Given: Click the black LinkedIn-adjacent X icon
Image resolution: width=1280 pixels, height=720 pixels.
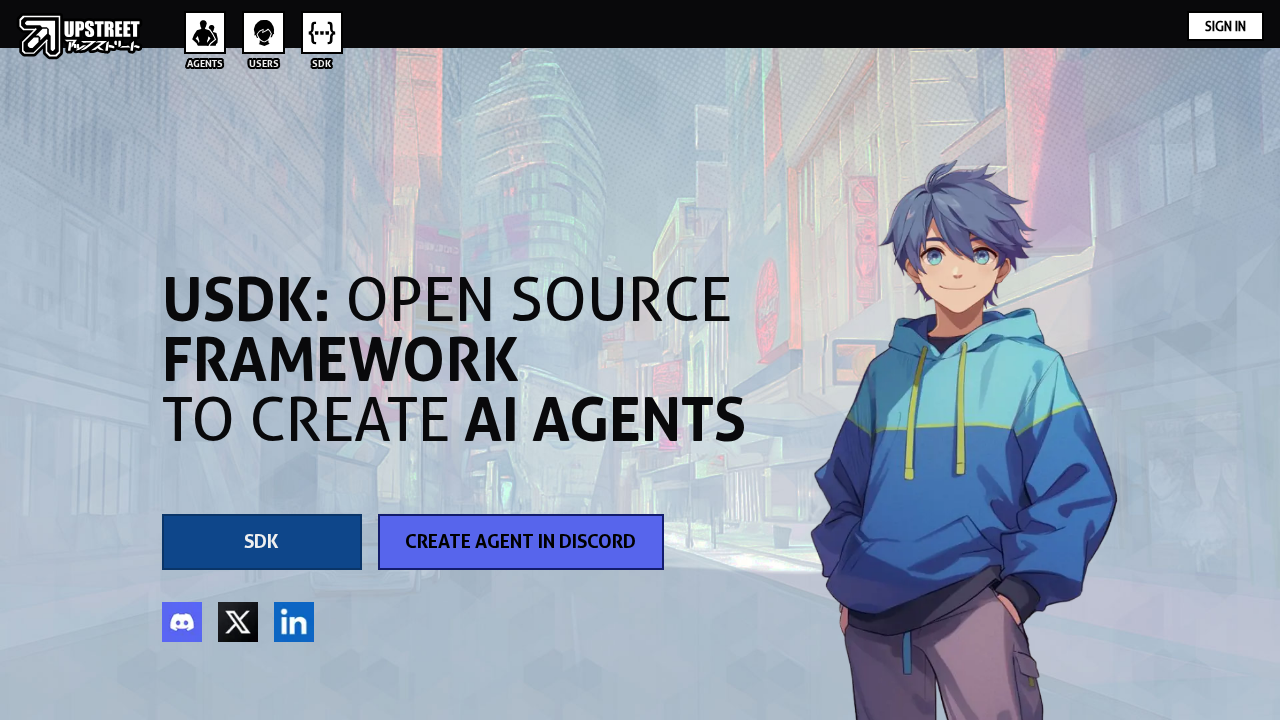Looking at the screenshot, I should click(238, 621).
